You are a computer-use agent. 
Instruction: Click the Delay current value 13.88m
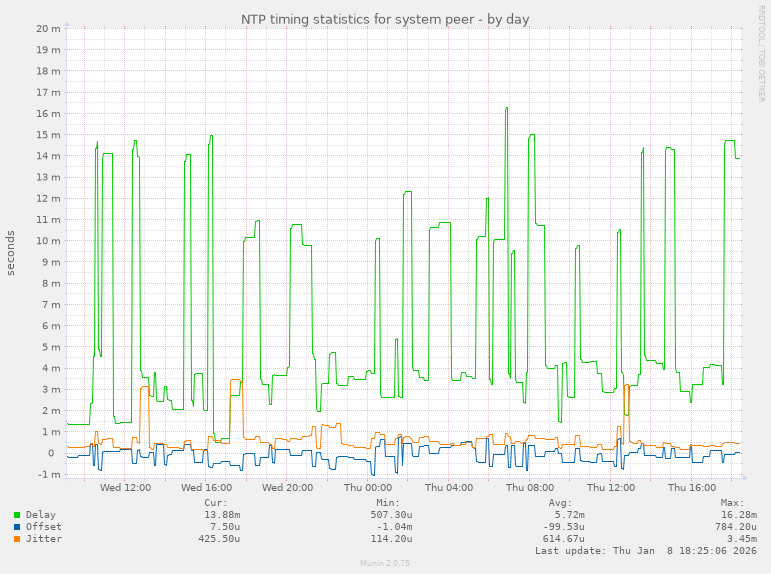click(x=222, y=514)
